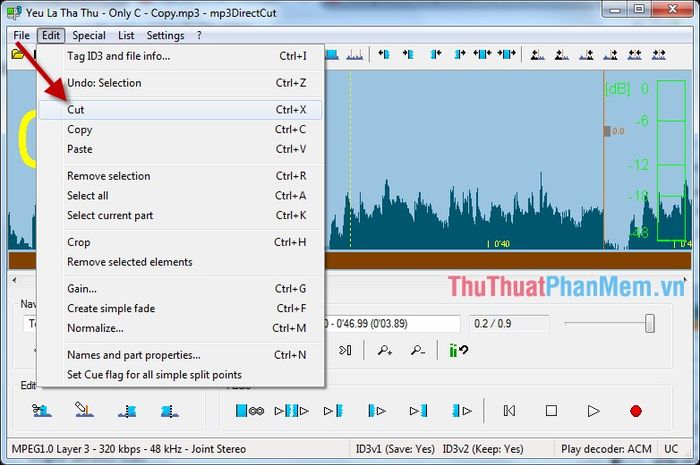Click the toolbar icon with left arrows on both sides of block
Screen dimensions: 700x465
483,54
